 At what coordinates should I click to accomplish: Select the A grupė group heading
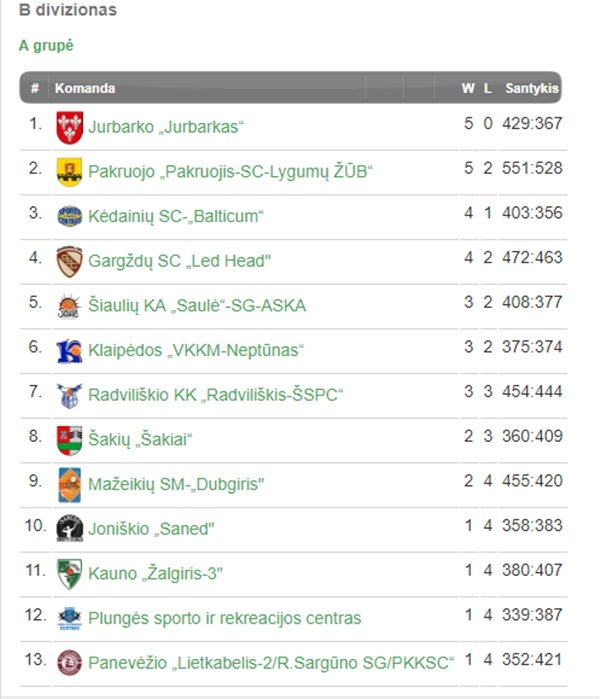(x=46, y=46)
